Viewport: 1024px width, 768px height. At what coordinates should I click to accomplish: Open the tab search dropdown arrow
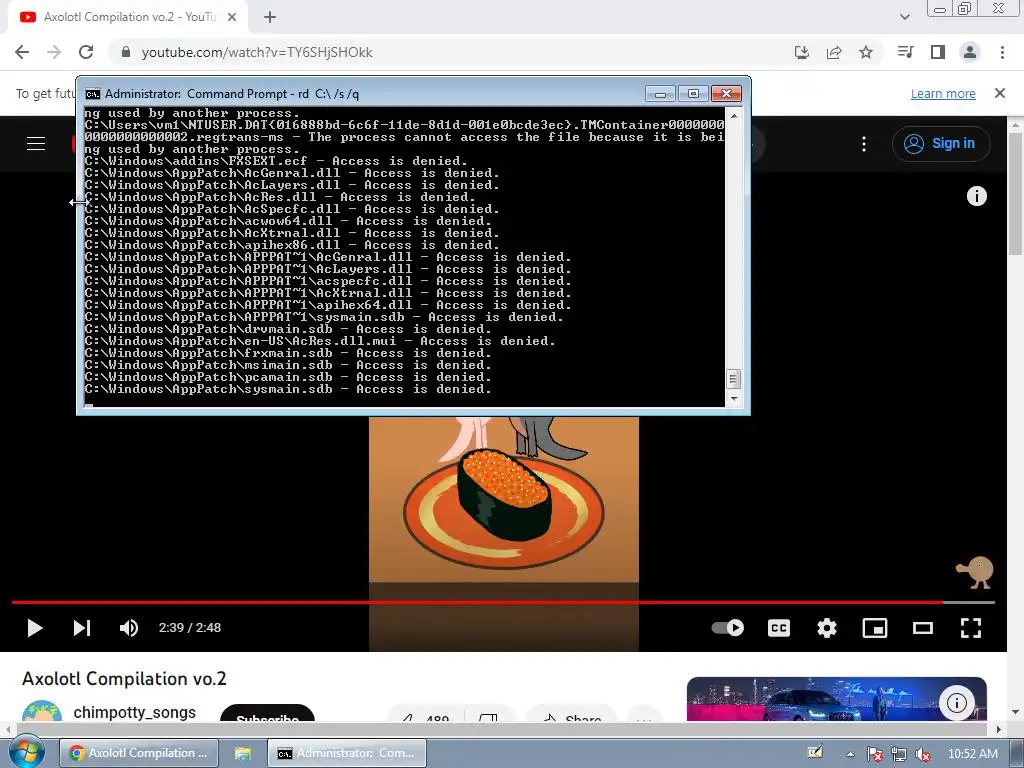[x=904, y=18]
